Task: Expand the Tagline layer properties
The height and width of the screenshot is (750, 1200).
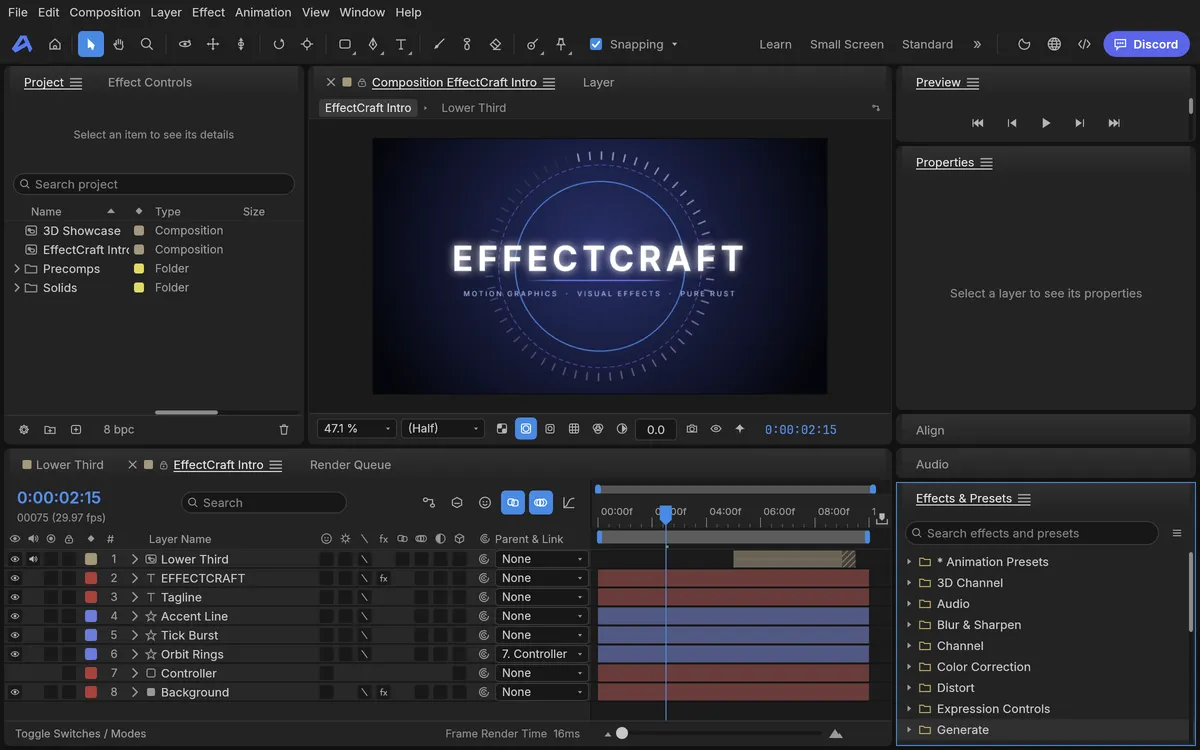Action: point(135,597)
